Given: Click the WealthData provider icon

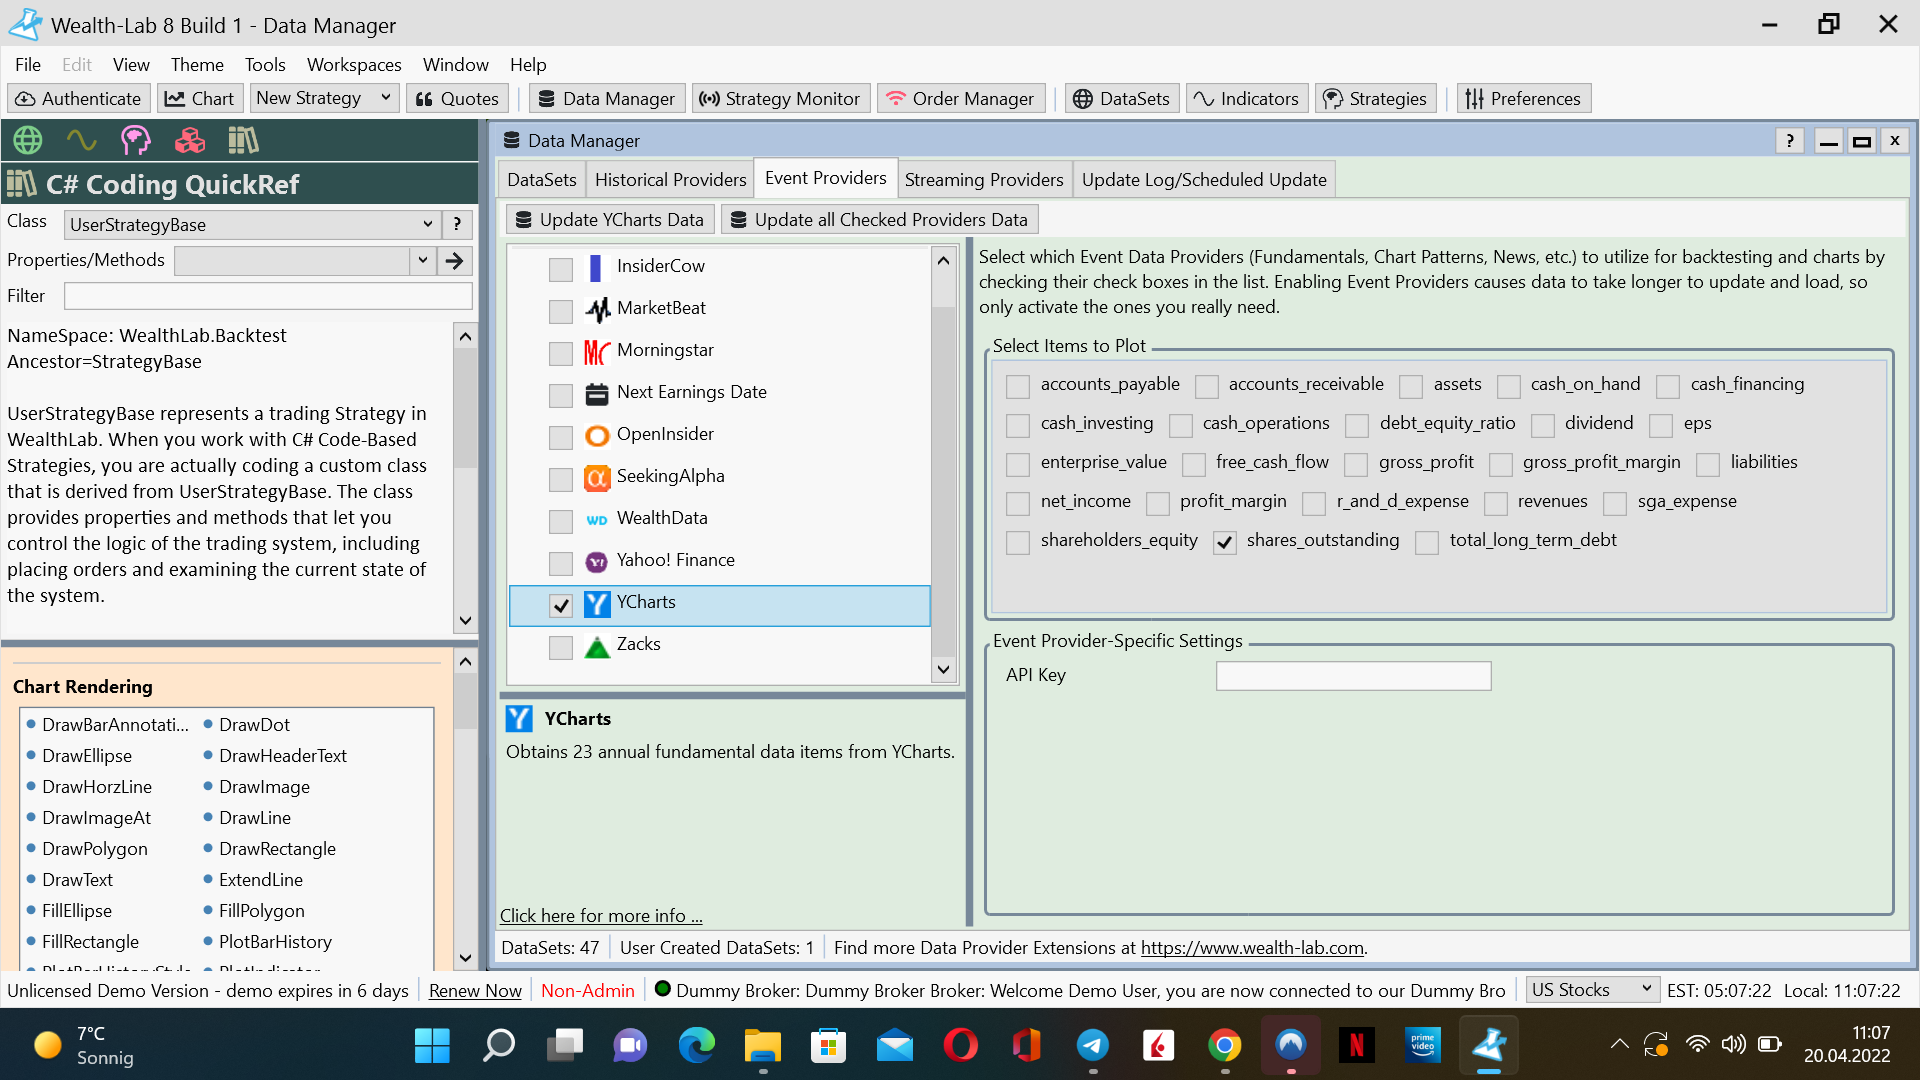Looking at the screenshot, I should tap(597, 519).
